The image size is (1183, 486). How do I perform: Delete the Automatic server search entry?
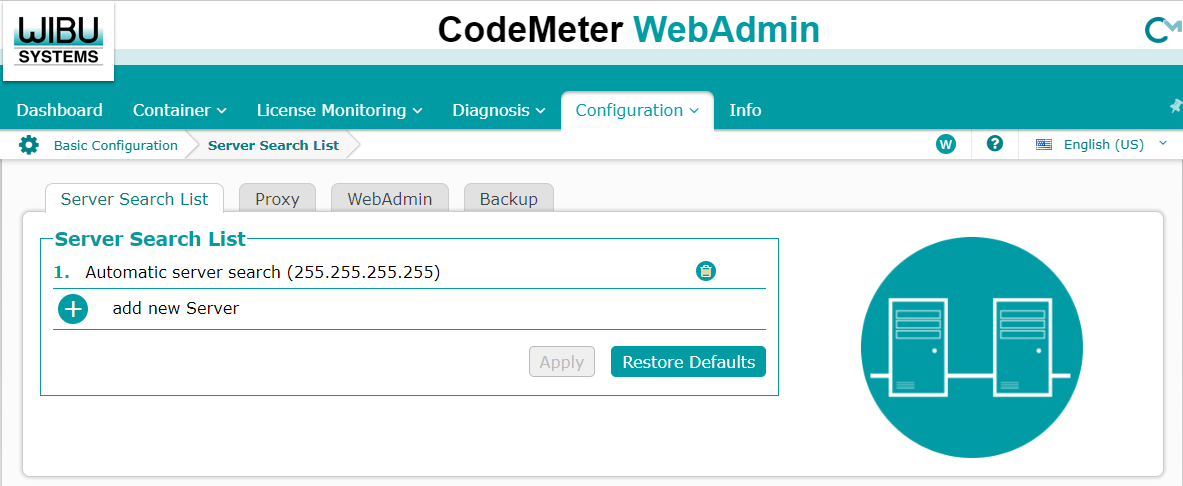[706, 271]
